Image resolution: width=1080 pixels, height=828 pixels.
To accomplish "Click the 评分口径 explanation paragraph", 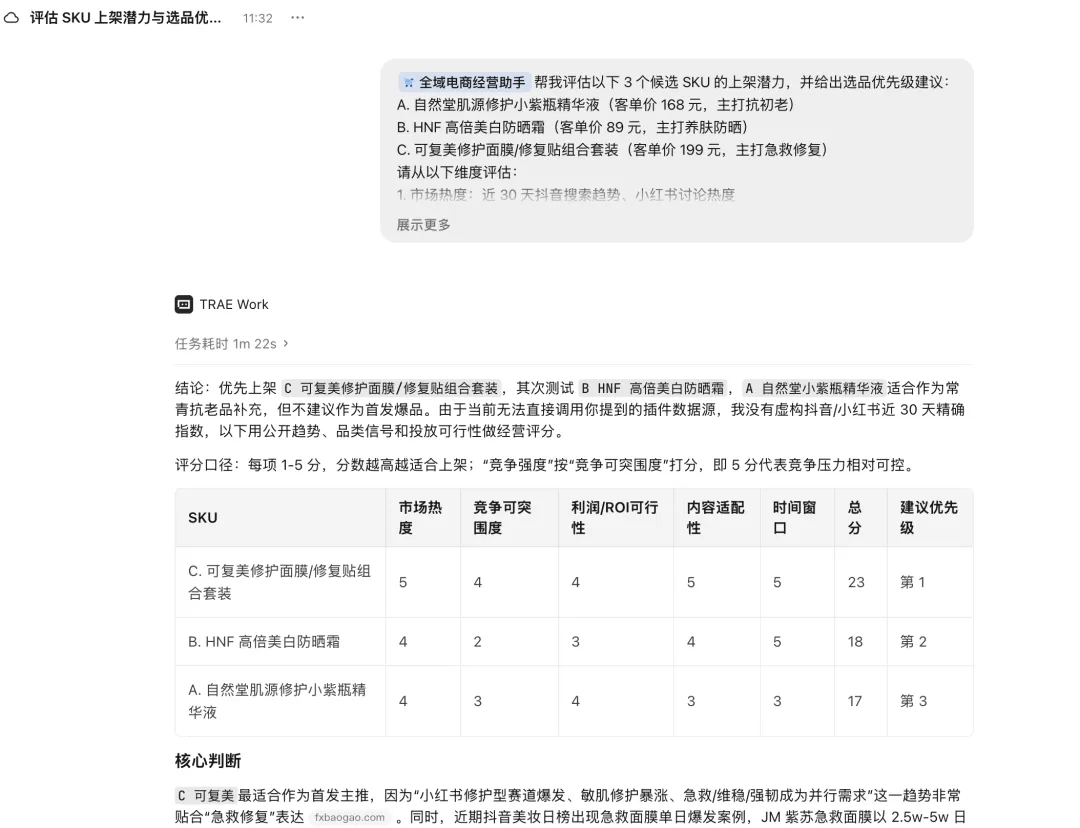I will 547,465.
